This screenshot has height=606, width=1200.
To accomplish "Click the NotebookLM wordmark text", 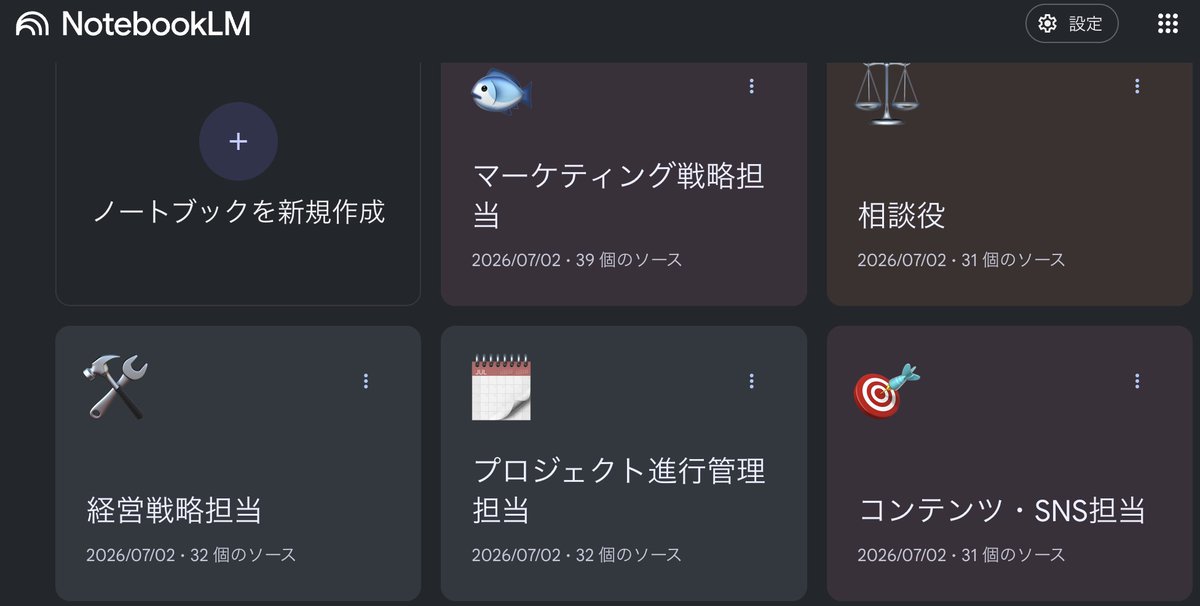I will point(156,24).
